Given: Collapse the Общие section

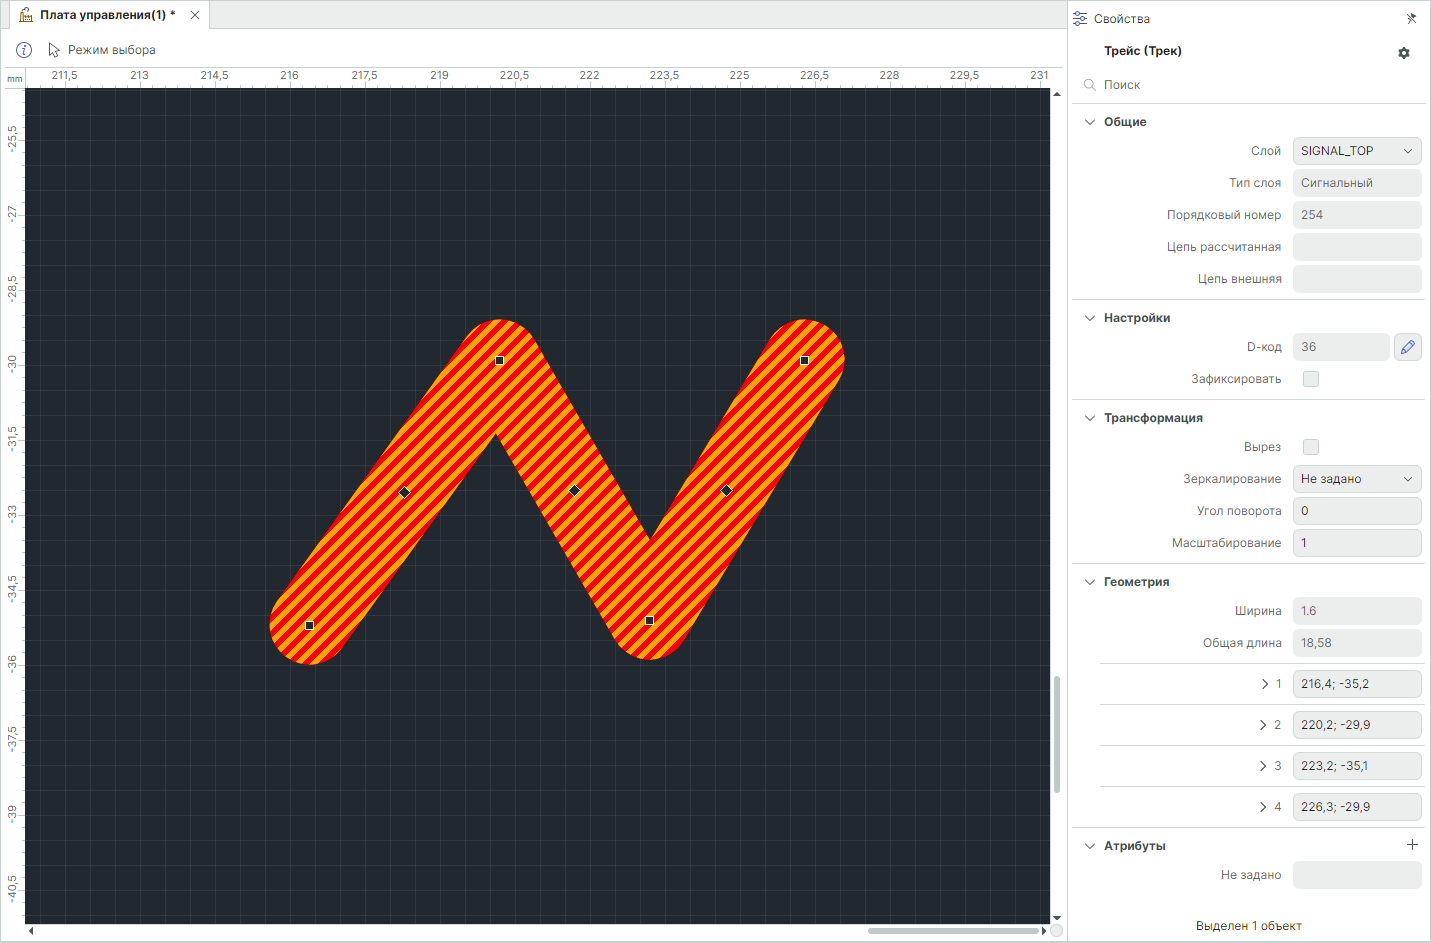Looking at the screenshot, I should pyautogui.click(x=1090, y=122).
